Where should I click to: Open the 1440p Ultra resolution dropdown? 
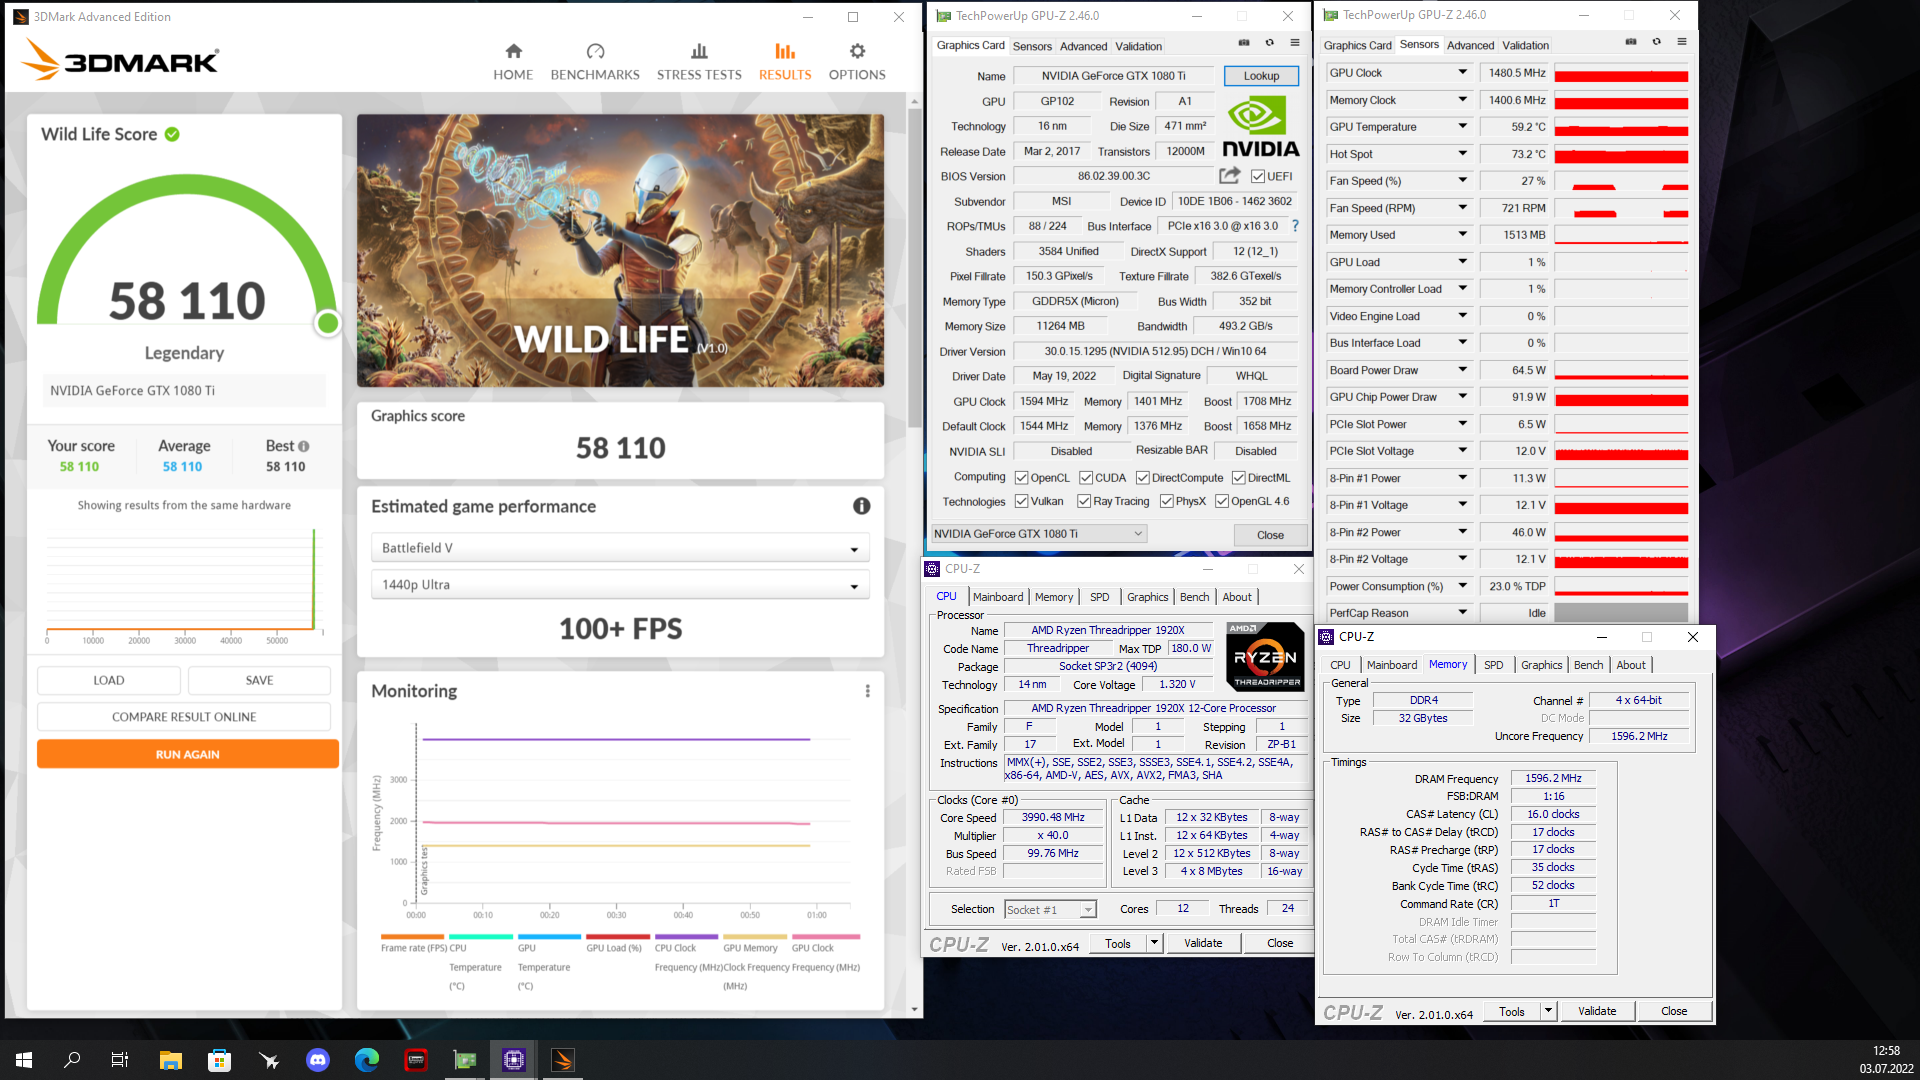pyautogui.click(x=620, y=585)
